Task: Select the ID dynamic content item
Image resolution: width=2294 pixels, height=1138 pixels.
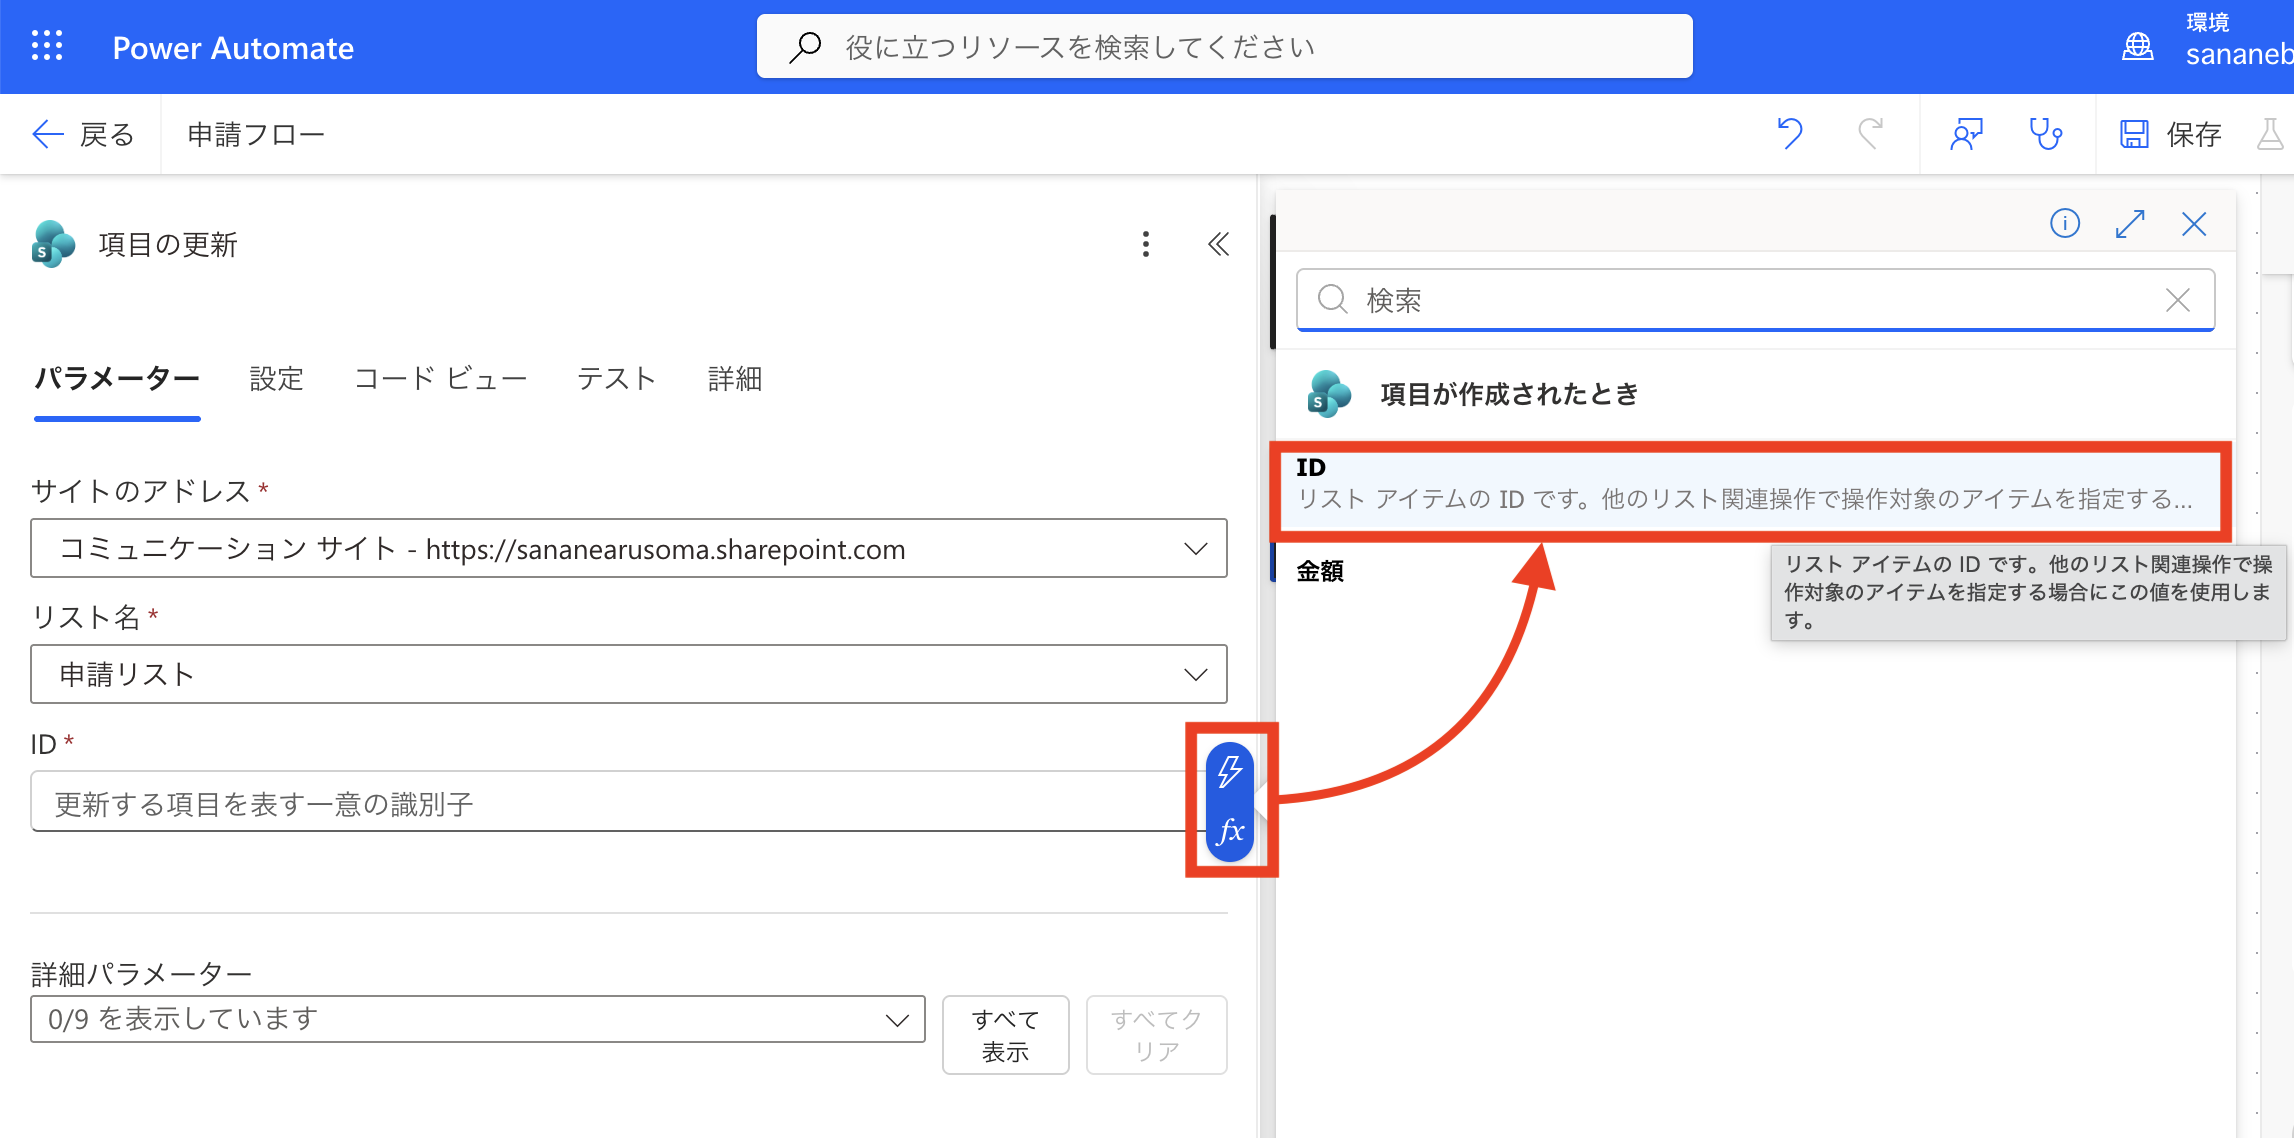Action: (1752, 484)
